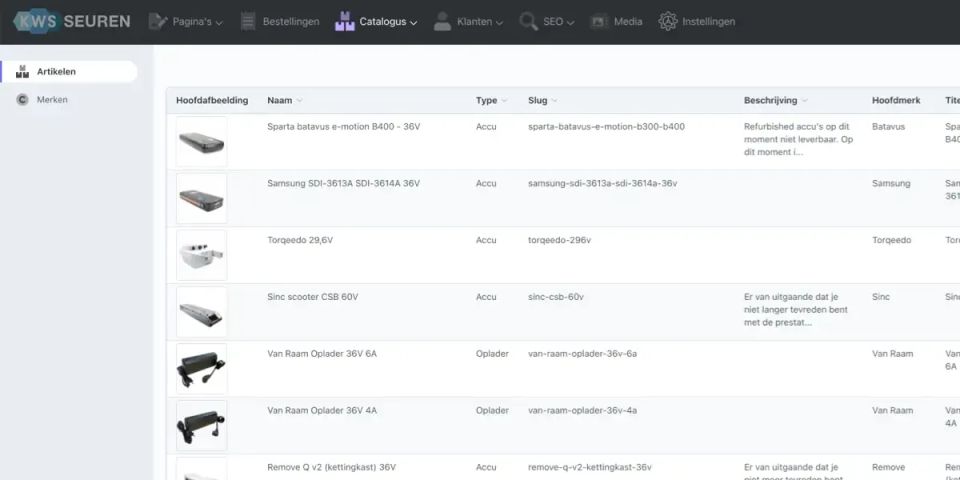Viewport: 960px width, 480px height.
Task: Open Sinc scooter CSB 60V thumbnail
Action: point(201,312)
